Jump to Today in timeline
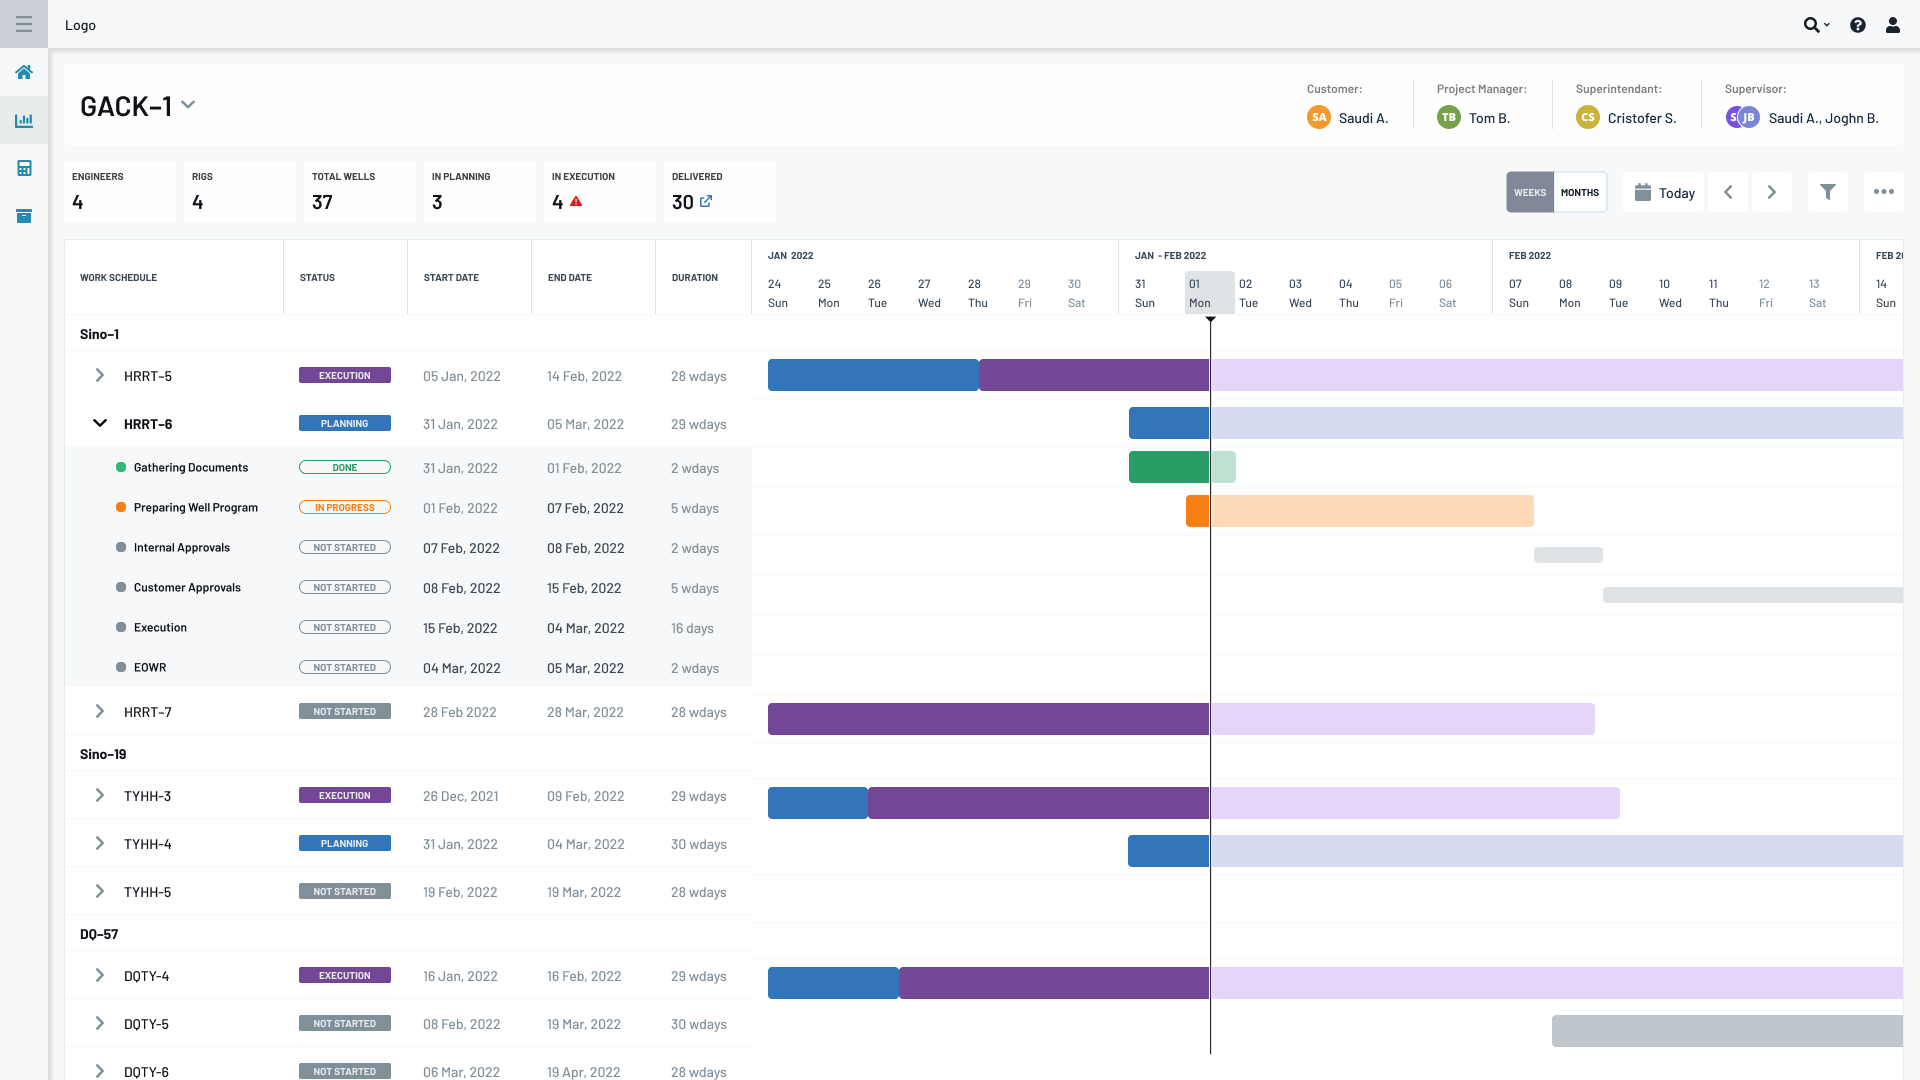This screenshot has height=1080, width=1920. [1664, 192]
